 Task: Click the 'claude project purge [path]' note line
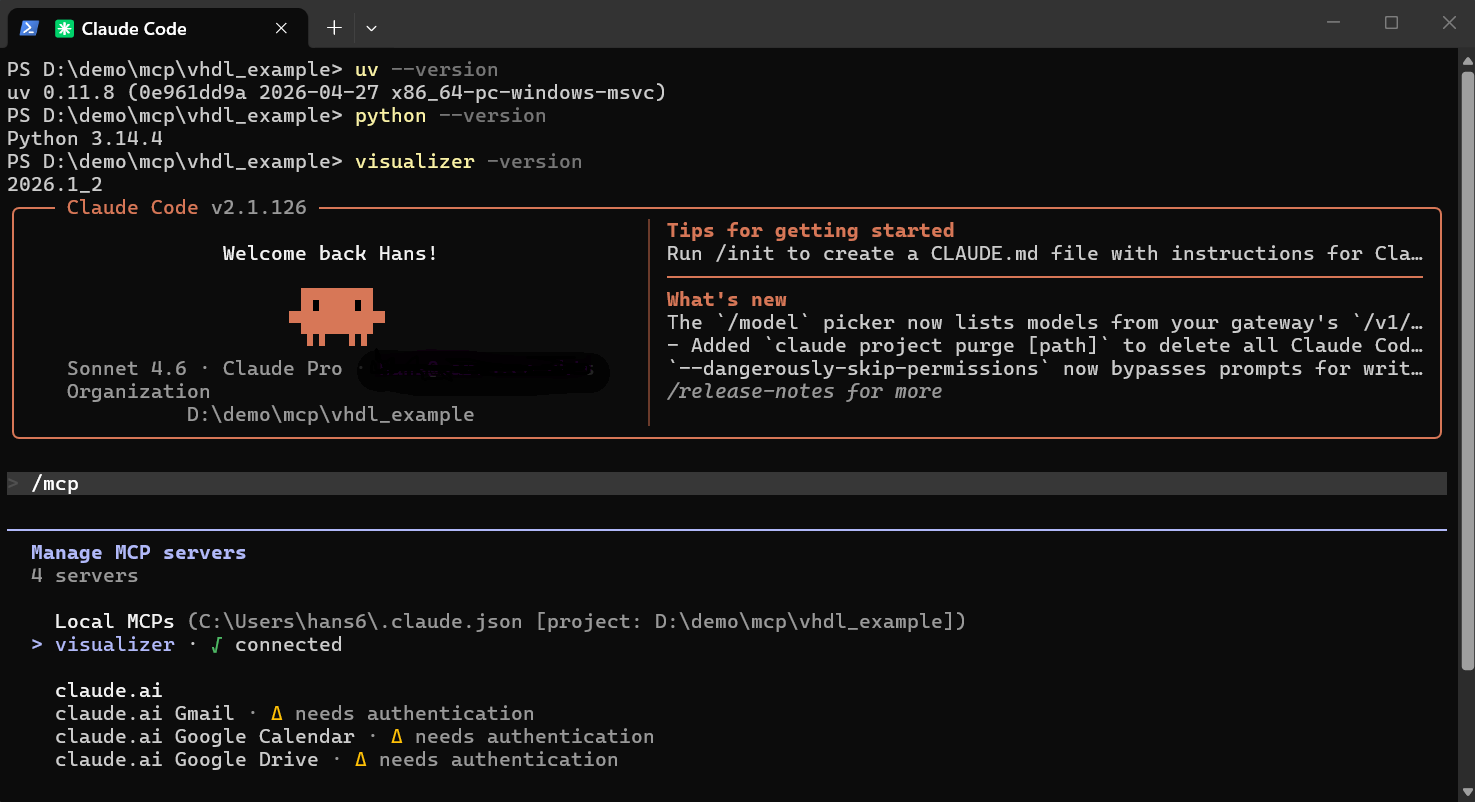pyautogui.click(x=1045, y=345)
